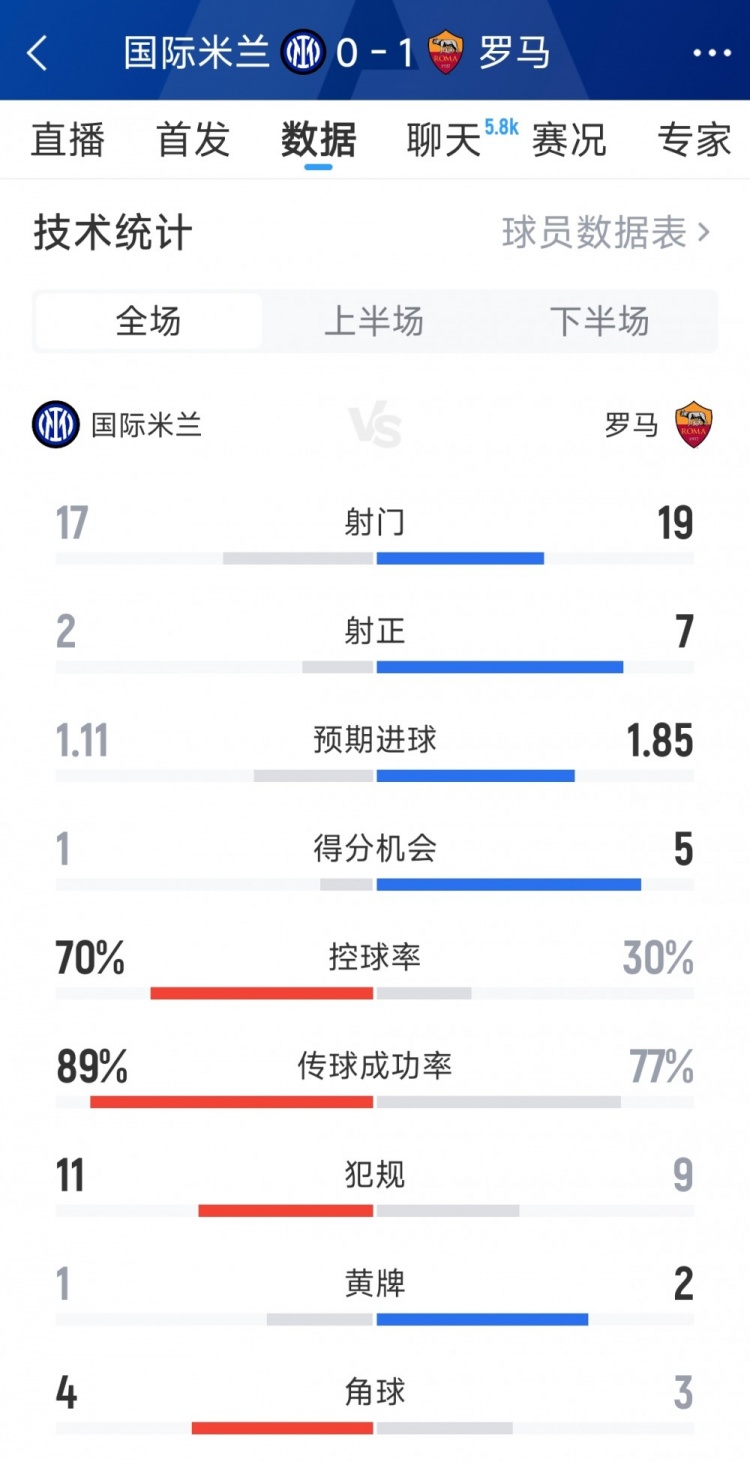Switch to the 首发 lineups tab
Image resolution: width=750 pixels, height=1462 pixels.
(191, 141)
